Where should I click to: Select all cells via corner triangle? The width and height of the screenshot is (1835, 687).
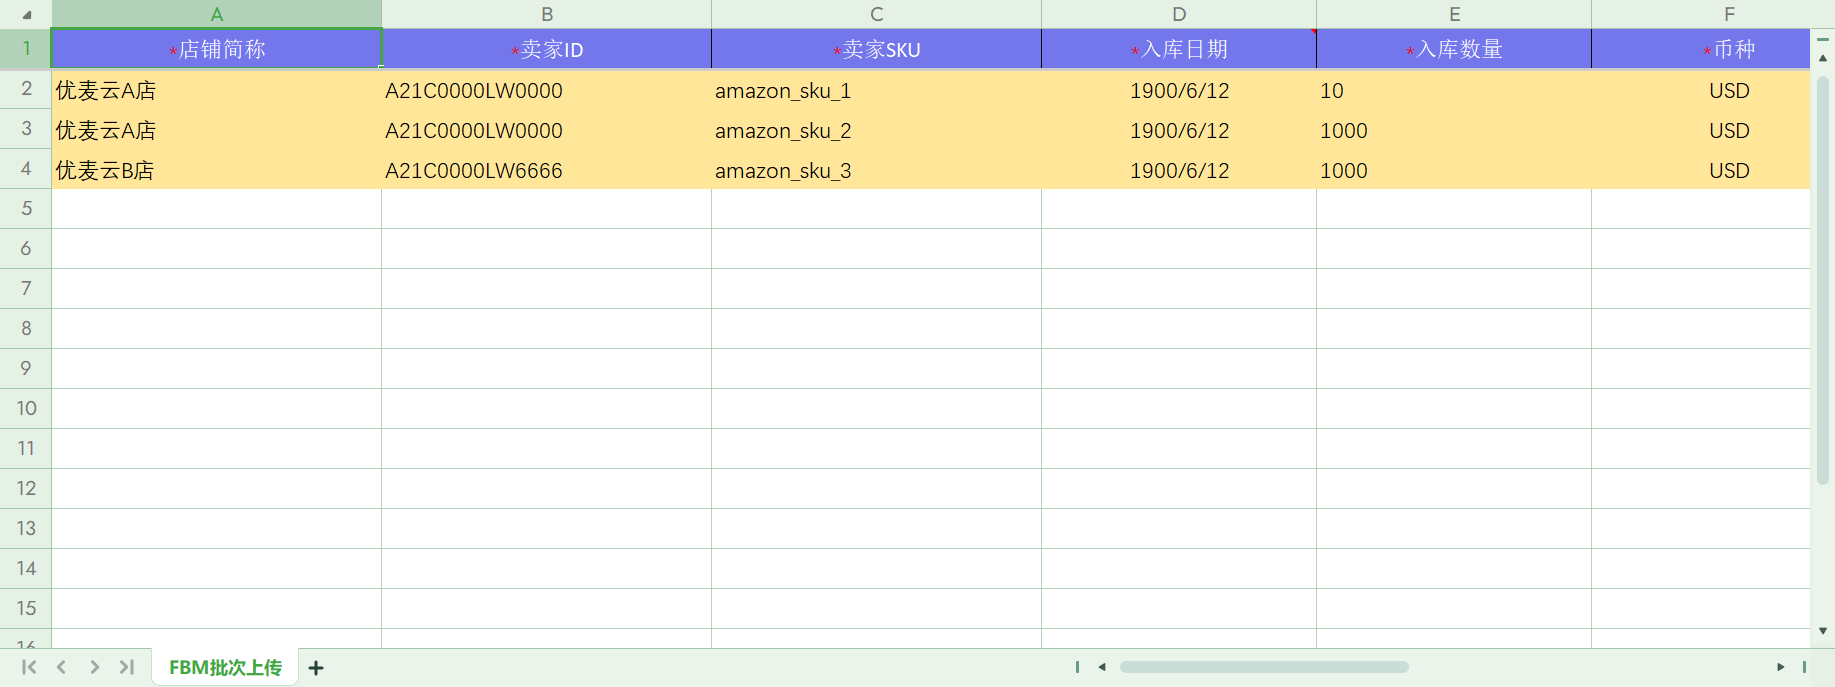click(27, 15)
